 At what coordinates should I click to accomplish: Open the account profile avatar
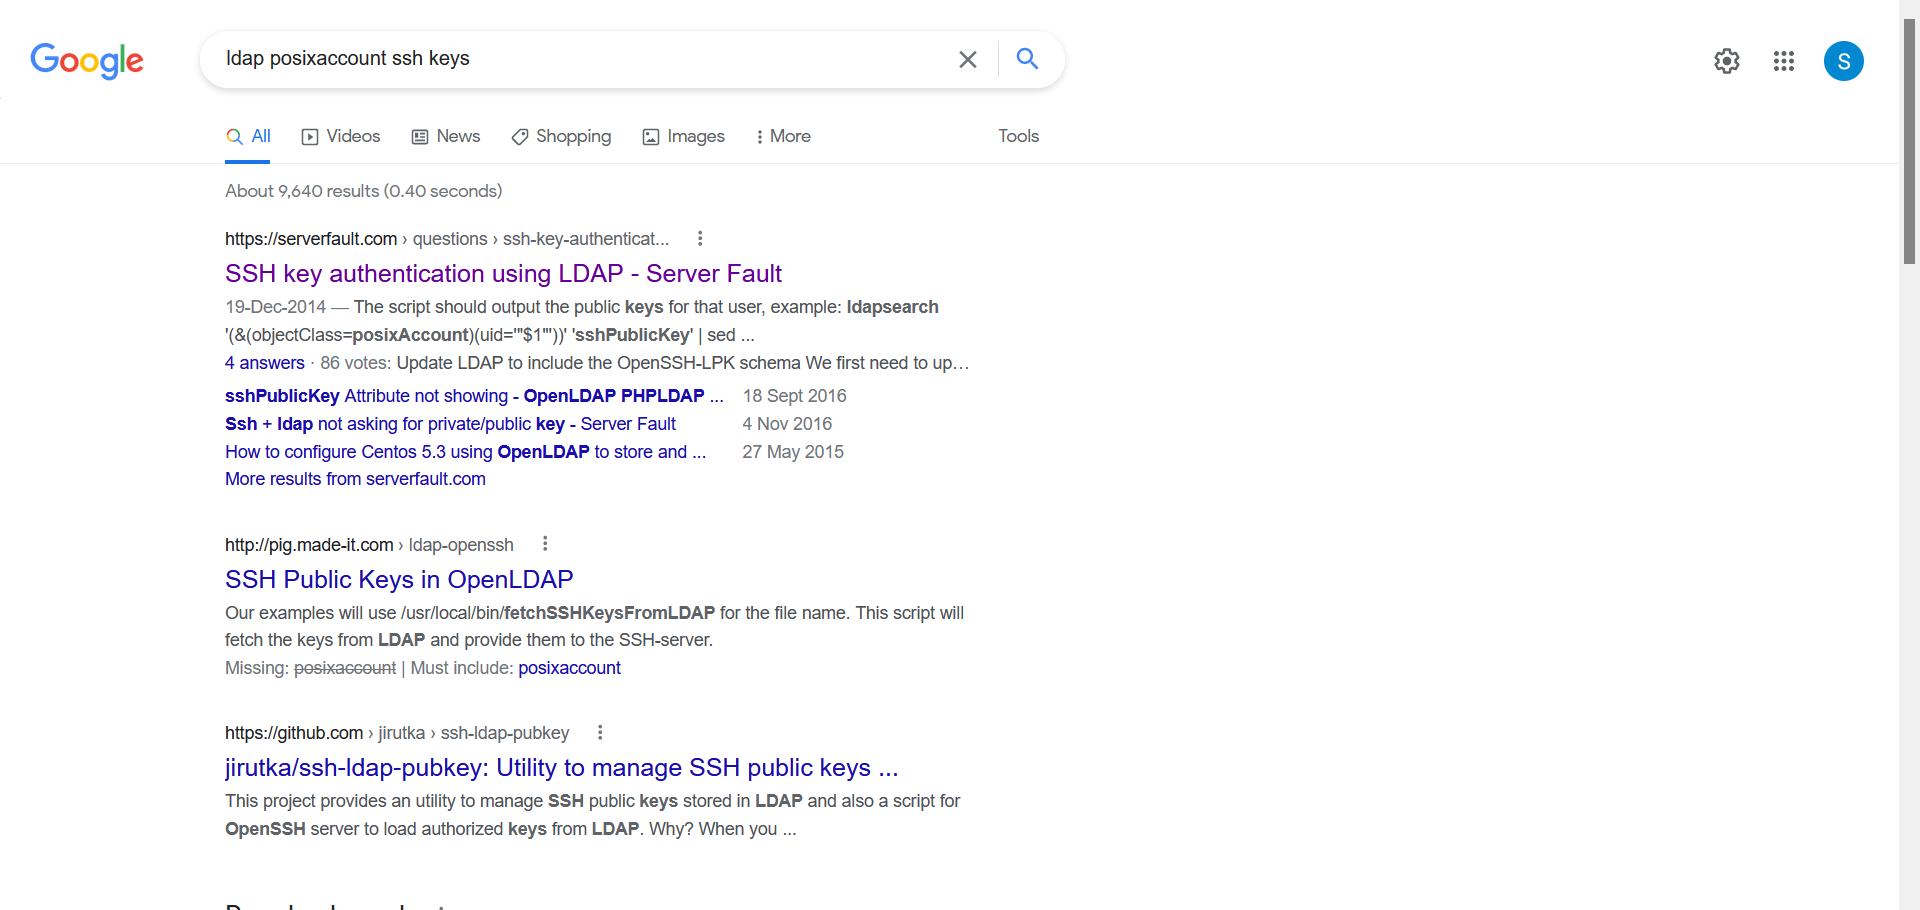(1843, 61)
